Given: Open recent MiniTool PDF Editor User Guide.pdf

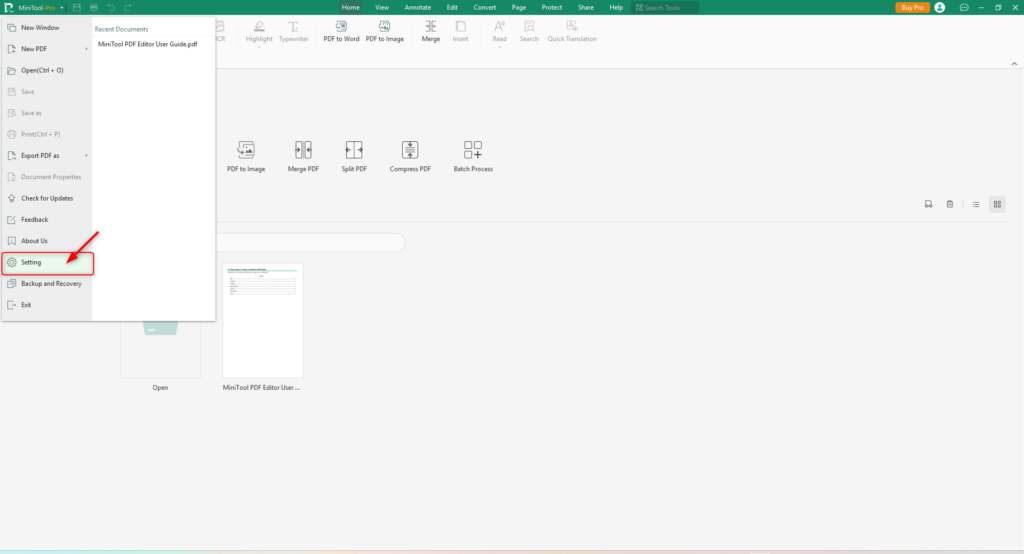Looking at the screenshot, I should pyautogui.click(x=148, y=44).
